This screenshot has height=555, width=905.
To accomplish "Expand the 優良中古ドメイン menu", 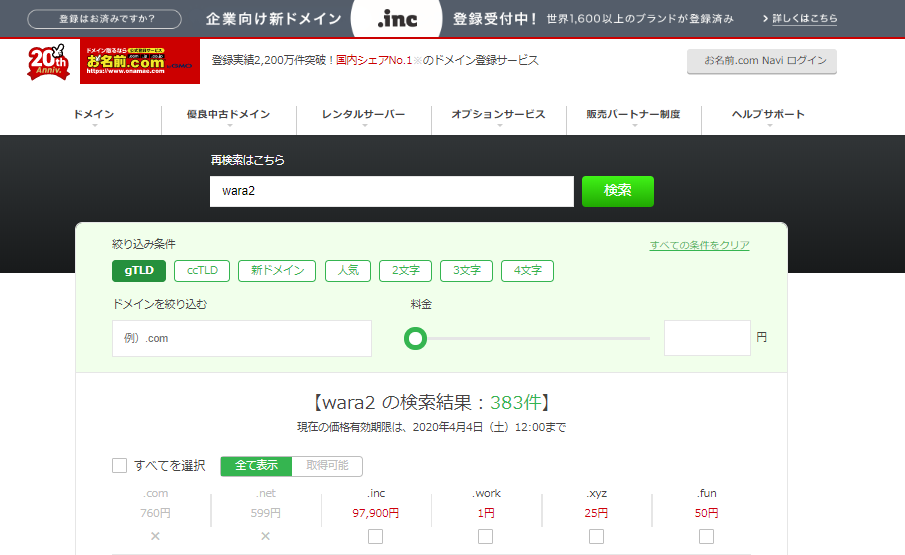I will (x=229, y=115).
